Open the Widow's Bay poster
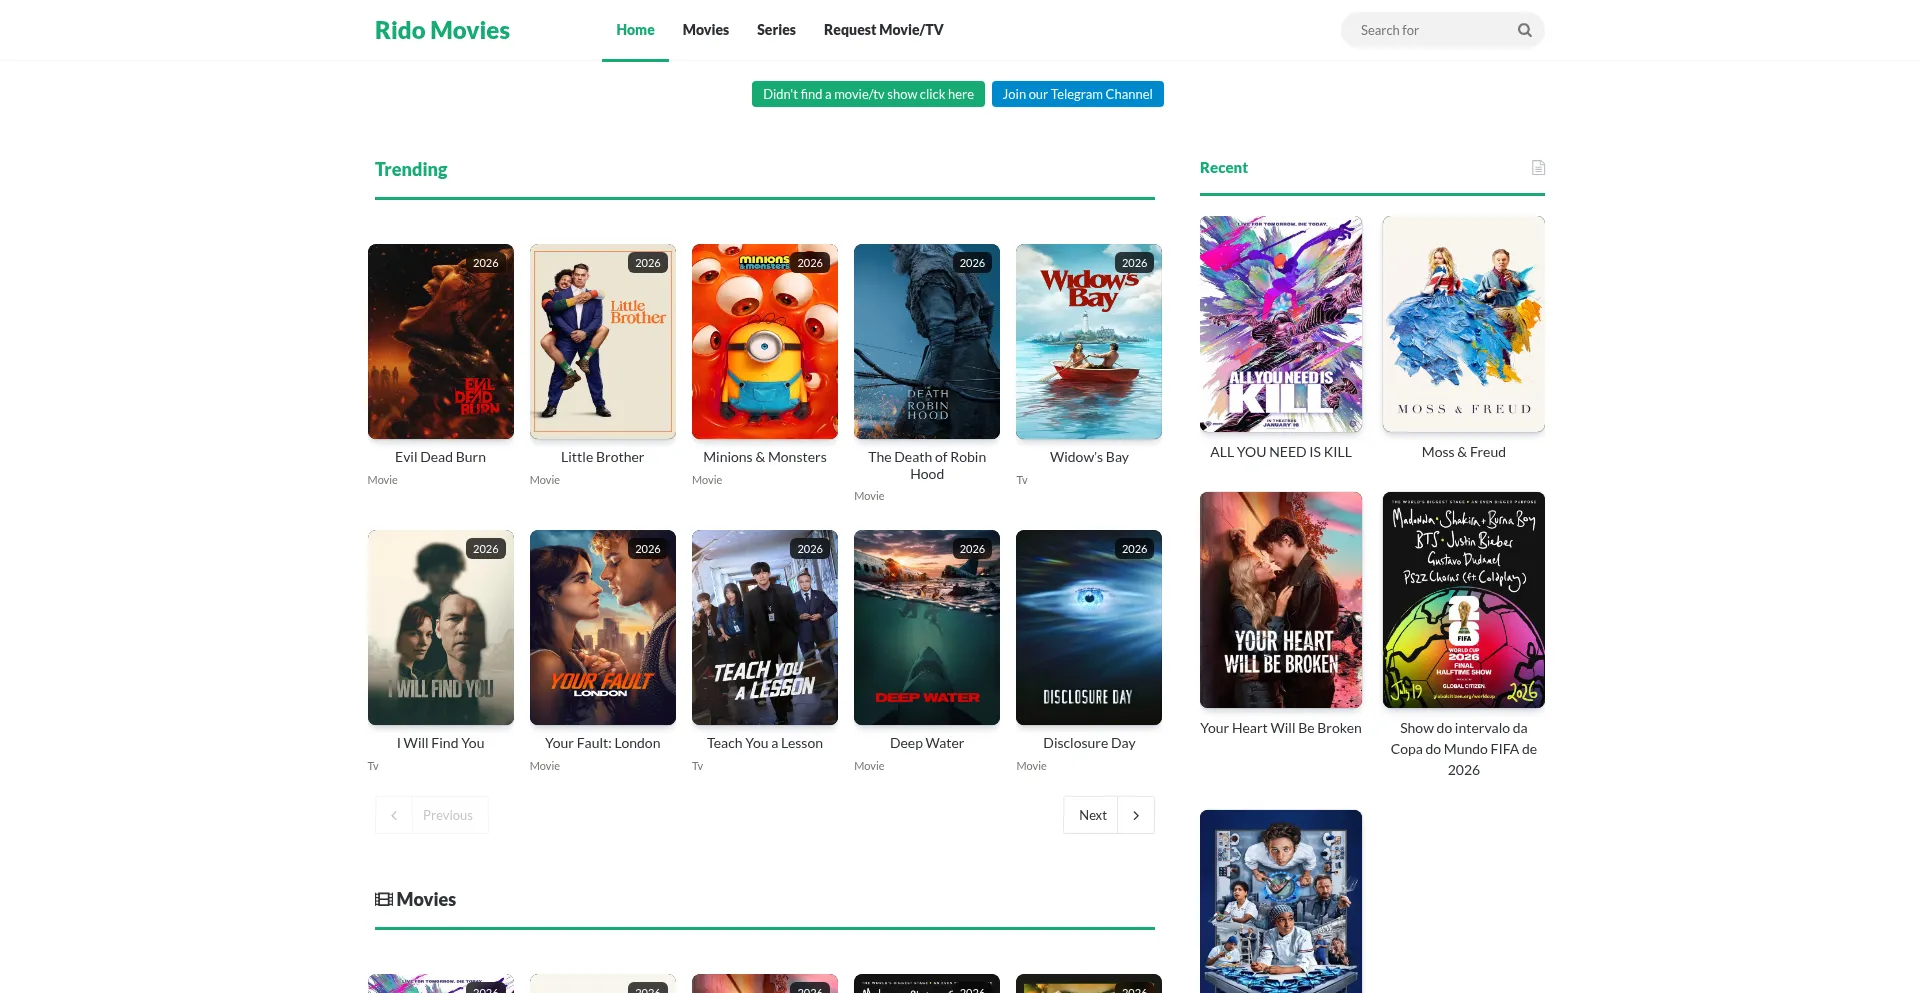Image resolution: width=1920 pixels, height=993 pixels. [1089, 341]
